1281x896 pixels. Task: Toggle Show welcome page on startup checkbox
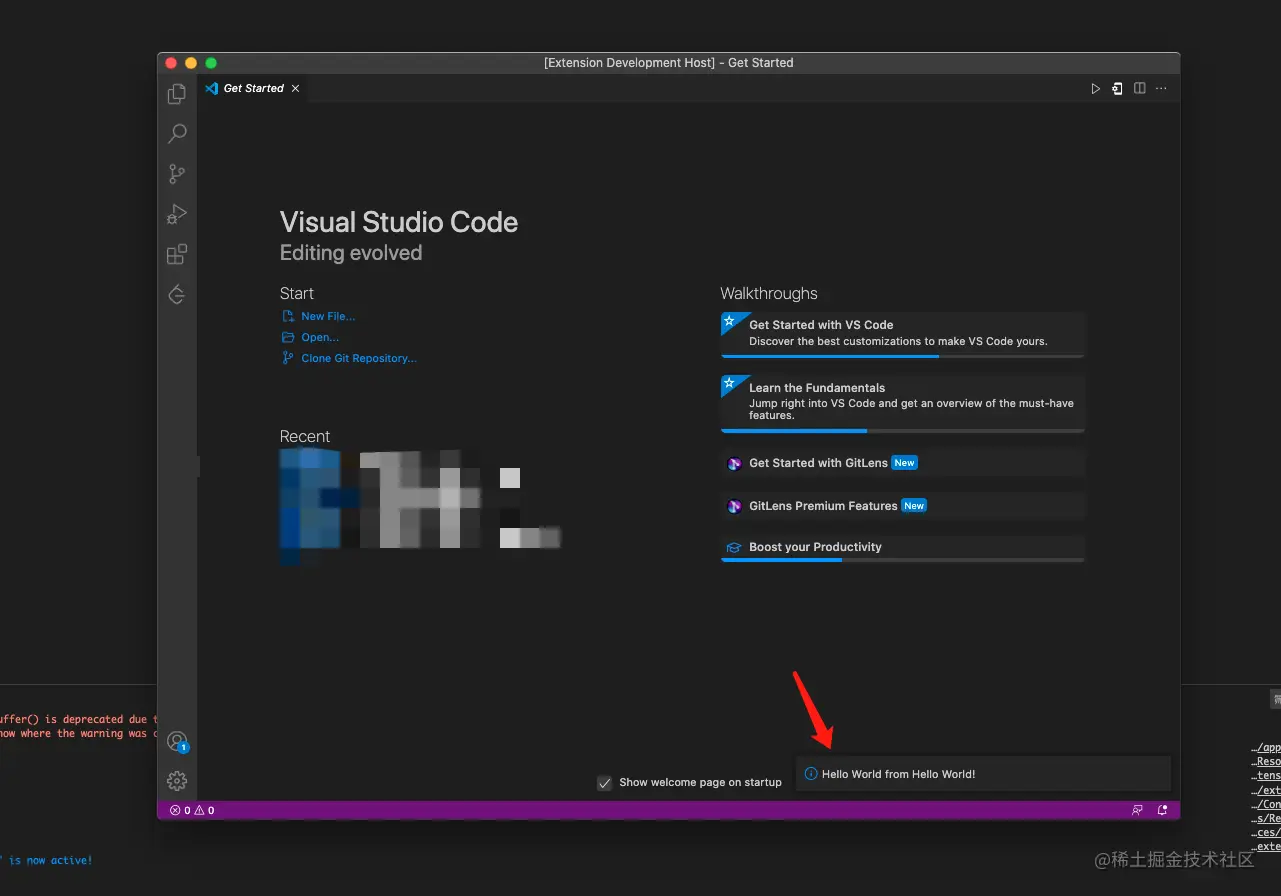pyautogui.click(x=604, y=783)
